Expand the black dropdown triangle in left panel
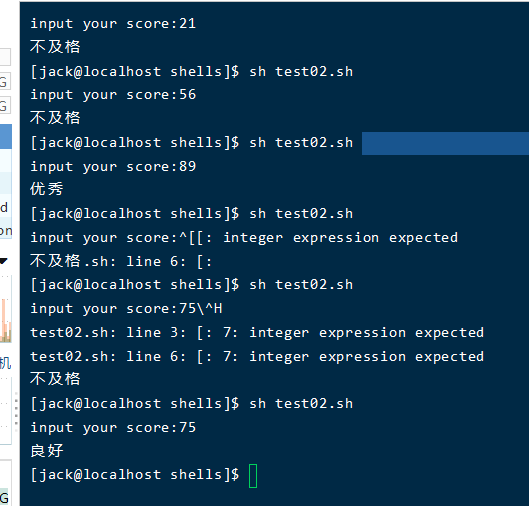Image resolution: width=529 pixels, height=506 pixels. coord(3,261)
